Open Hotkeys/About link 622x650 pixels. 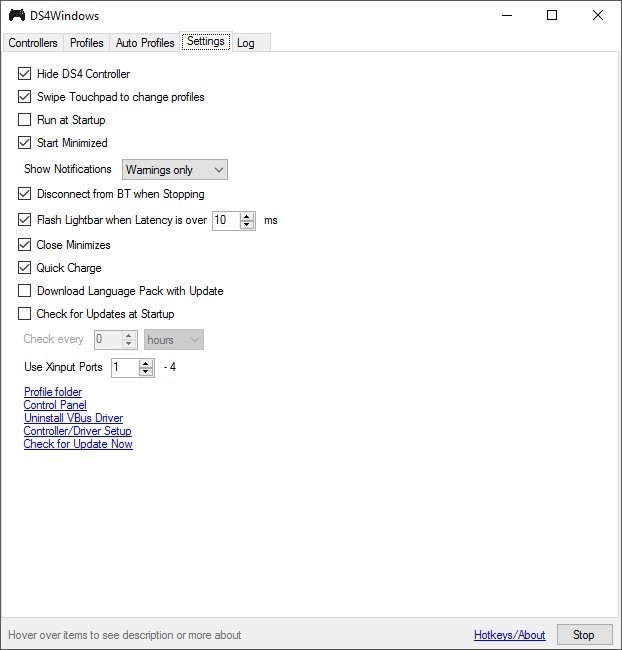click(510, 635)
